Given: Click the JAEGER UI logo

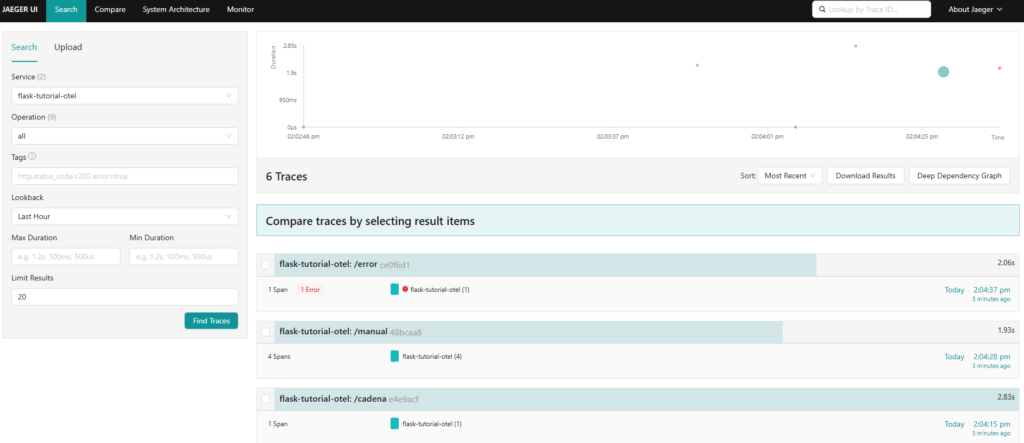Looking at the screenshot, I should coord(21,10).
